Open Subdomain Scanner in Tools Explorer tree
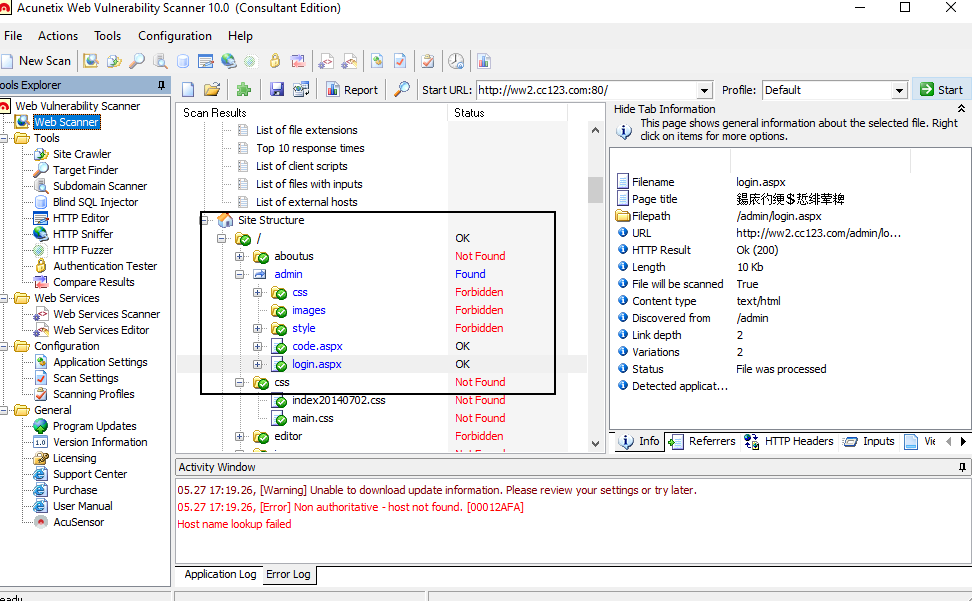 pos(100,186)
